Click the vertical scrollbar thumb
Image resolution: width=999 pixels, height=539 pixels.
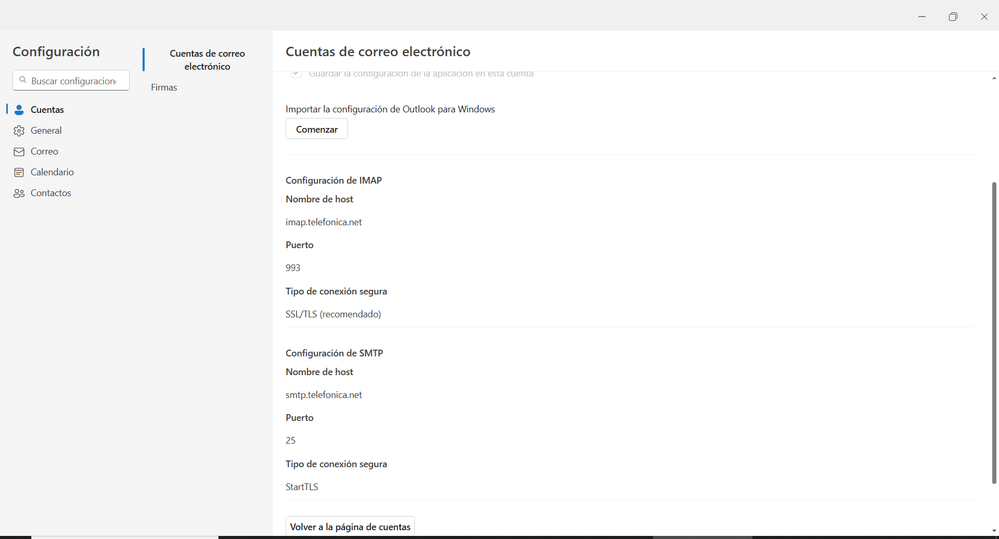(994, 333)
